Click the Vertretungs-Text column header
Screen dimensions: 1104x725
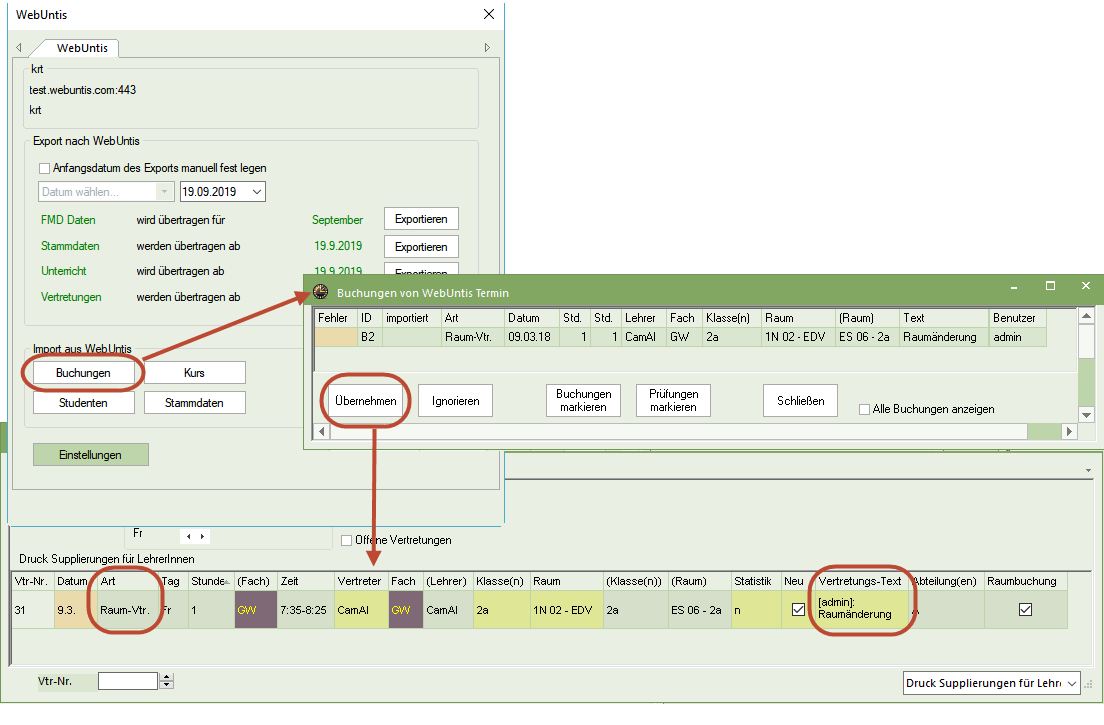tap(860, 581)
